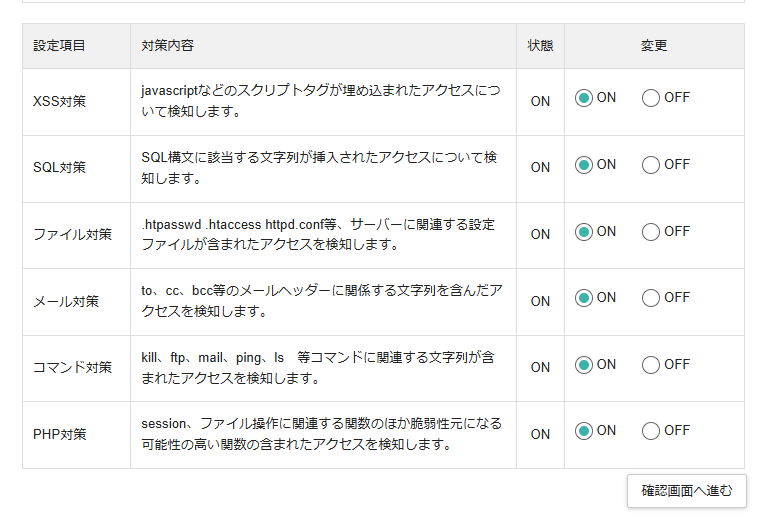Select ON radio for コマンド対策
Viewport: 767px width, 519px height.
coord(584,365)
